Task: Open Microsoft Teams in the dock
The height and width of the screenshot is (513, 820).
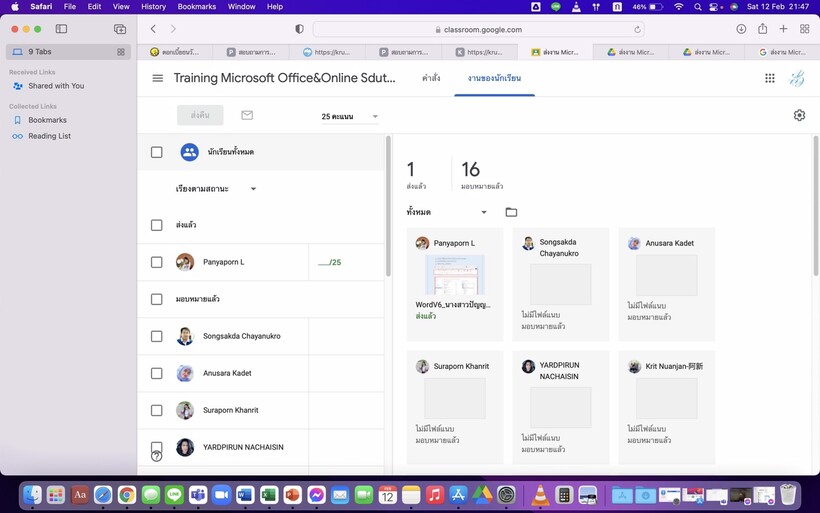Action: (198, 495)
